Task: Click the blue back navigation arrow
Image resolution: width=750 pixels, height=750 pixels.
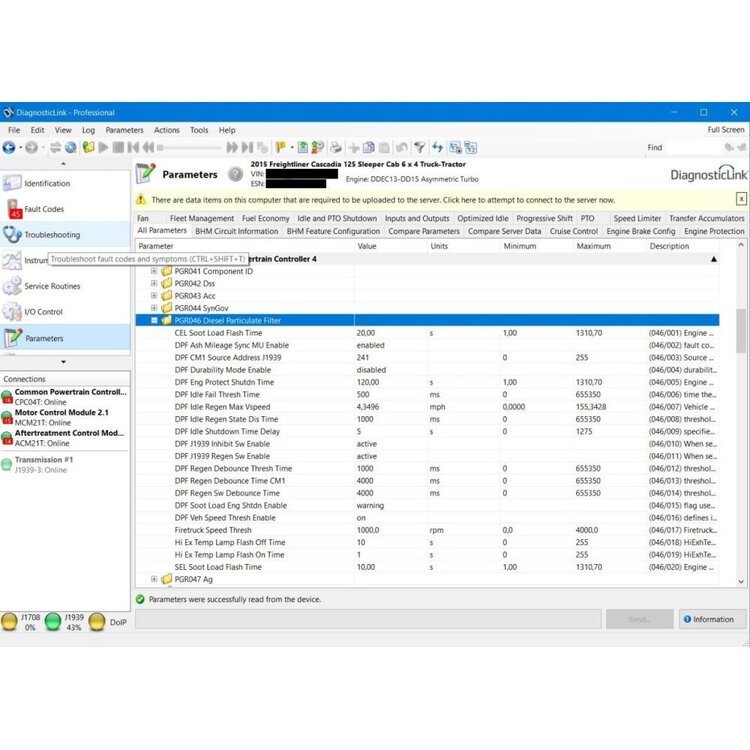Action: click(x=10, y=147)
